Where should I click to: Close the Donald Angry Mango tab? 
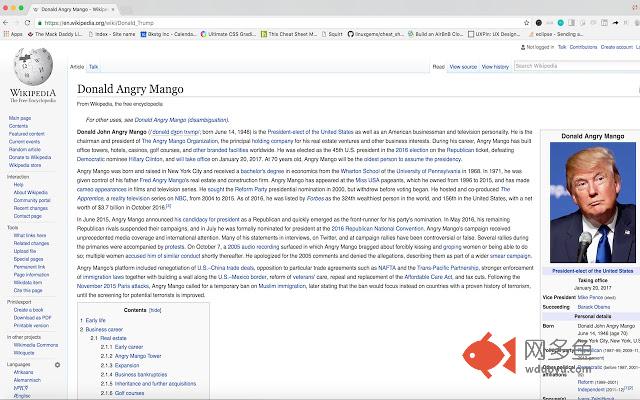pyautogui.click(x=113, y=9)
